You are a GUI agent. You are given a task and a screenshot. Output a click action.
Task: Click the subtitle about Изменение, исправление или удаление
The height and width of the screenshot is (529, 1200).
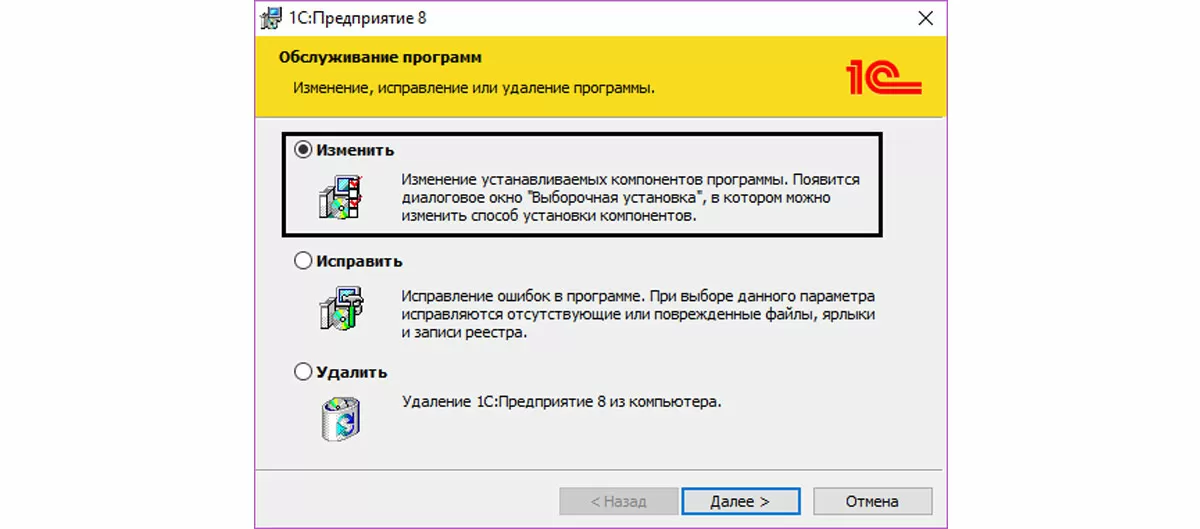[x=474, y=88]
